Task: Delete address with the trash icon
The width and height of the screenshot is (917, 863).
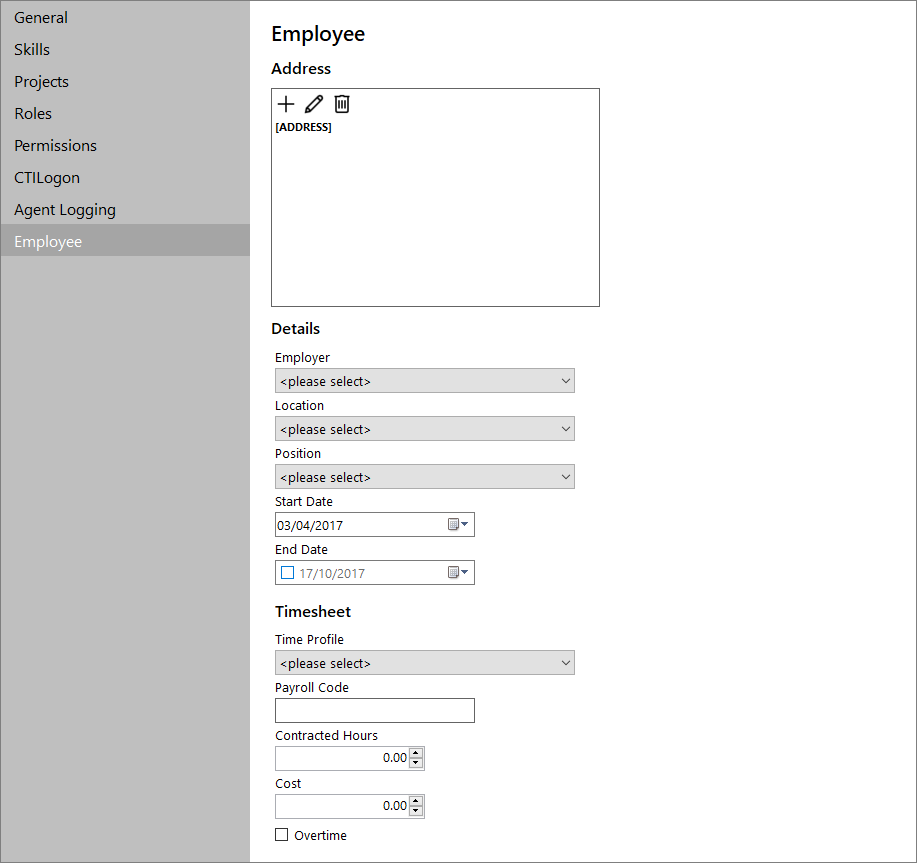Action: [342, 104]
